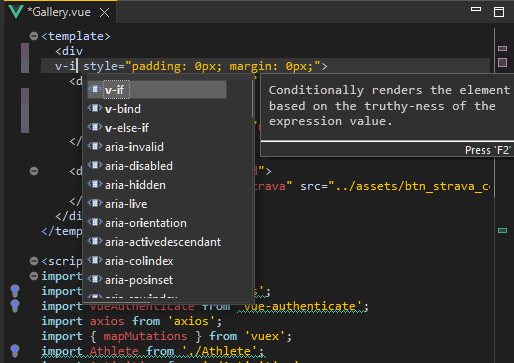This screenshot has height=363, width=514.
Task: Click attribute icon beside v-if
Action: [x=95, y=89]
